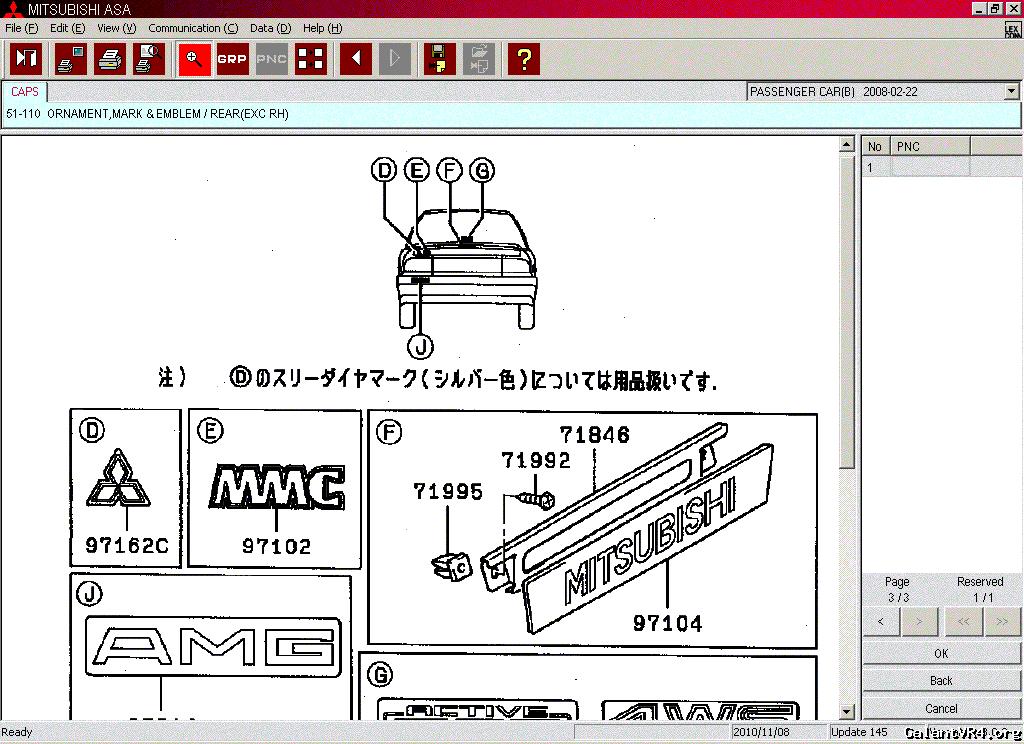Open help with the question mark icon
This screenshot has width=1024, height=744.
[x=523, y=59]
